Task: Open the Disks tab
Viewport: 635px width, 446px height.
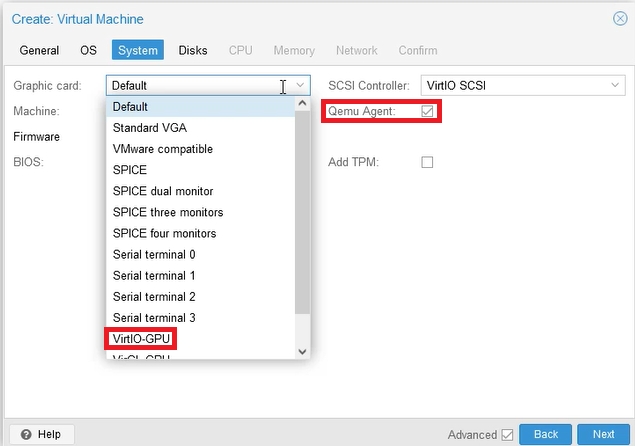Action: coord(193,50)
